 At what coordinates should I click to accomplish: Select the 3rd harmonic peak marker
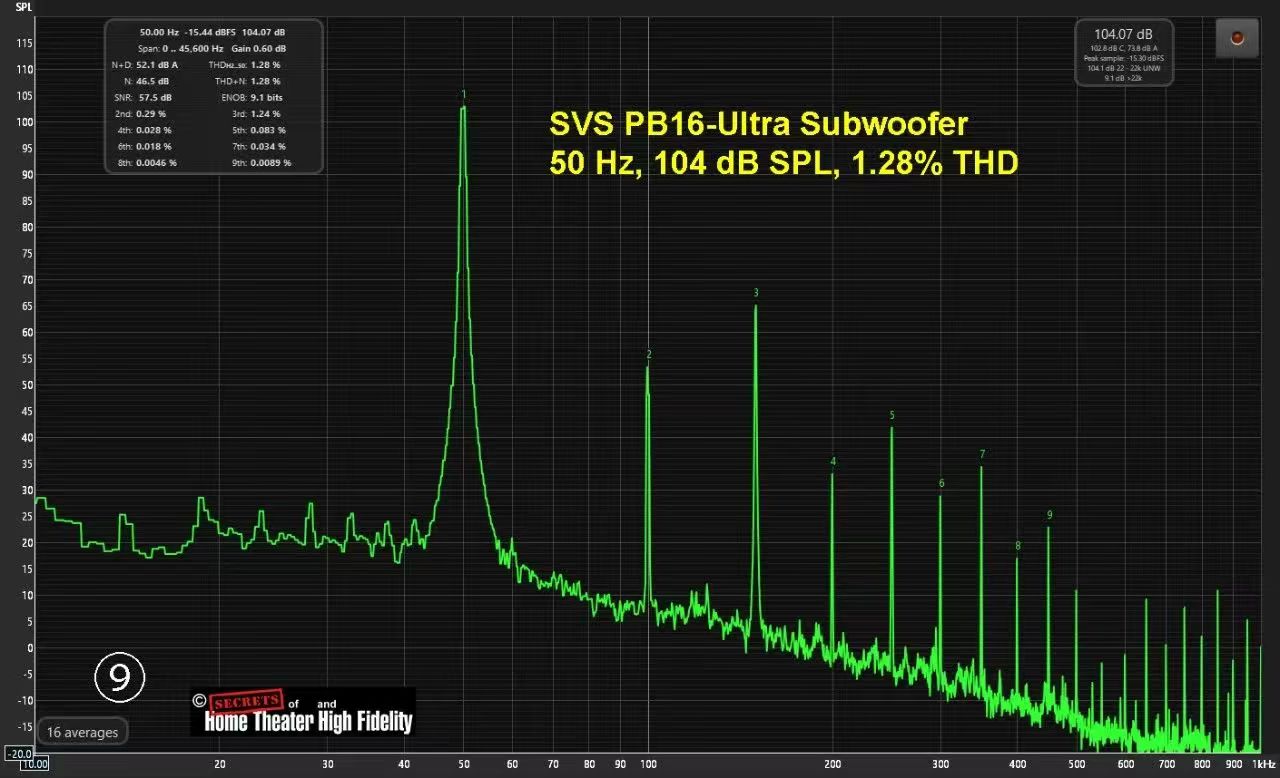pos(756,293)
